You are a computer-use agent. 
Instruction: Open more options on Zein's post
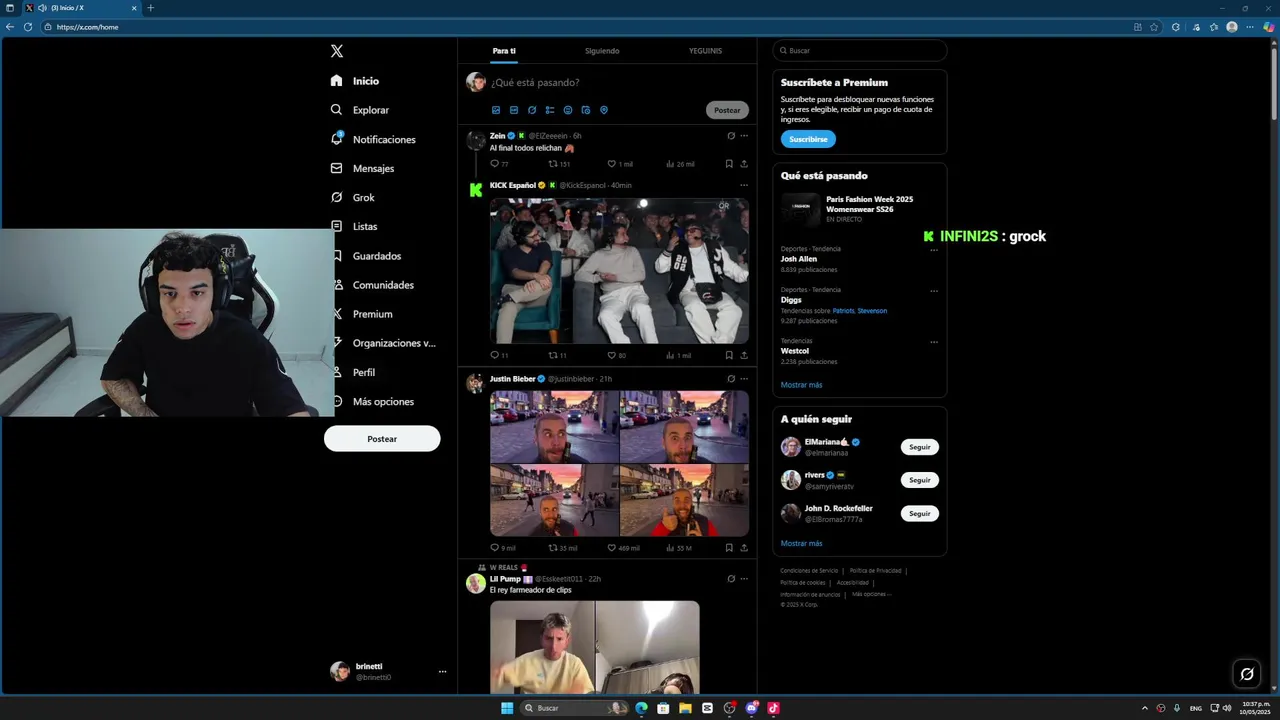(744, 136)
